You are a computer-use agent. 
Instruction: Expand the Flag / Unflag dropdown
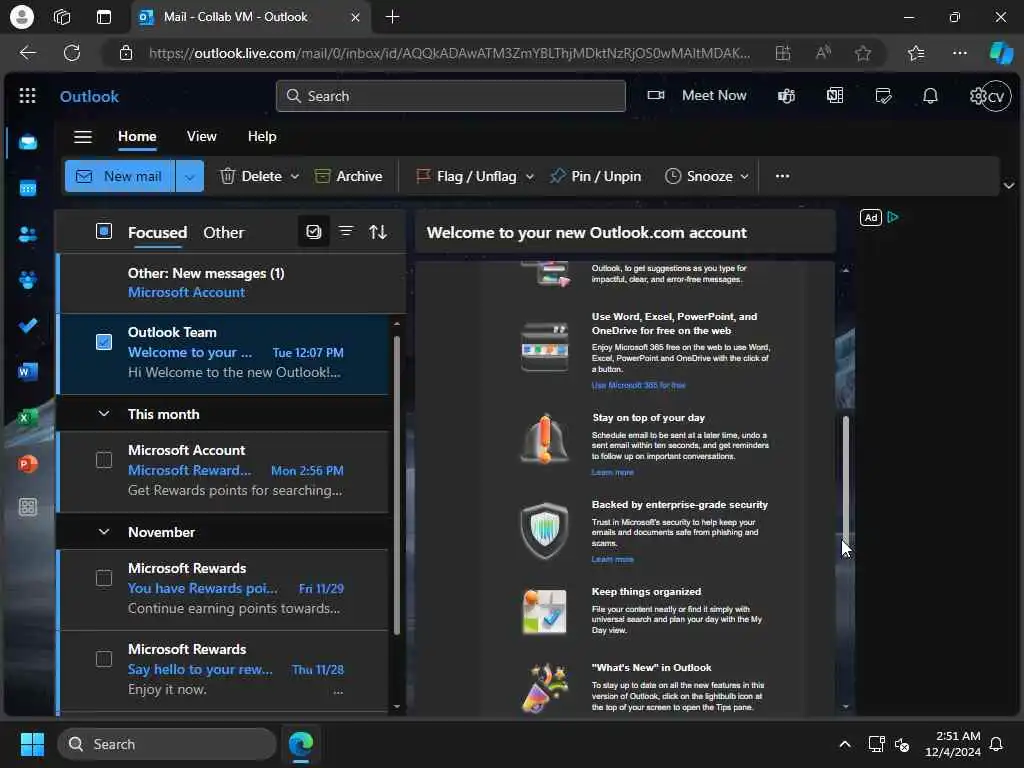coord(530,176)
